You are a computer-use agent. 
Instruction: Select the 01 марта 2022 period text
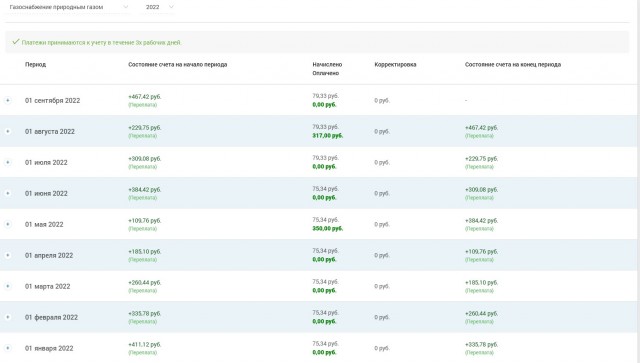[48, 286]
